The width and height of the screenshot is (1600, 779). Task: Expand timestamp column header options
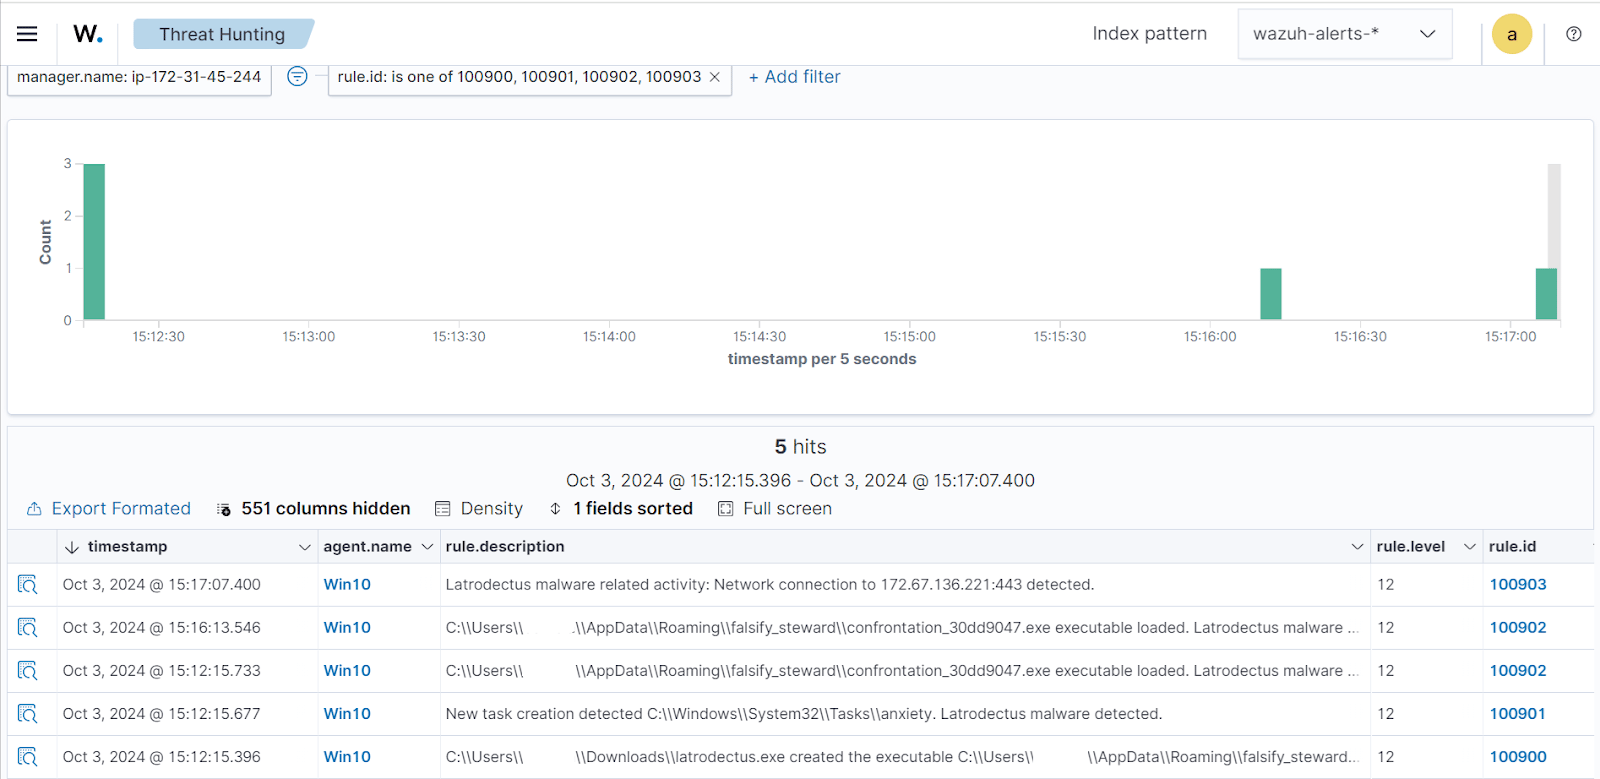(x=304, y=547)
